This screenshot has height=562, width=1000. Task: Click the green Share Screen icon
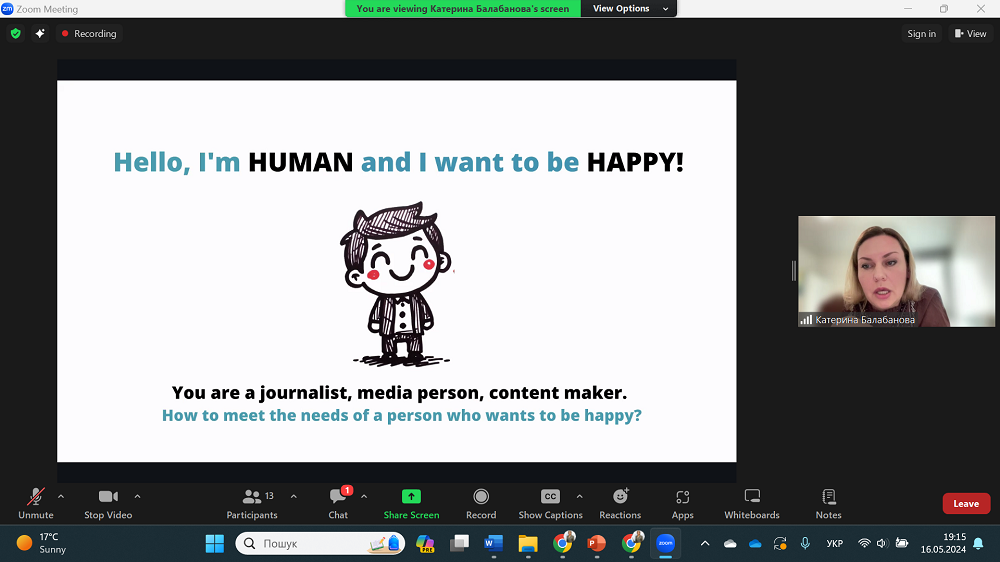tap(411, 497)
